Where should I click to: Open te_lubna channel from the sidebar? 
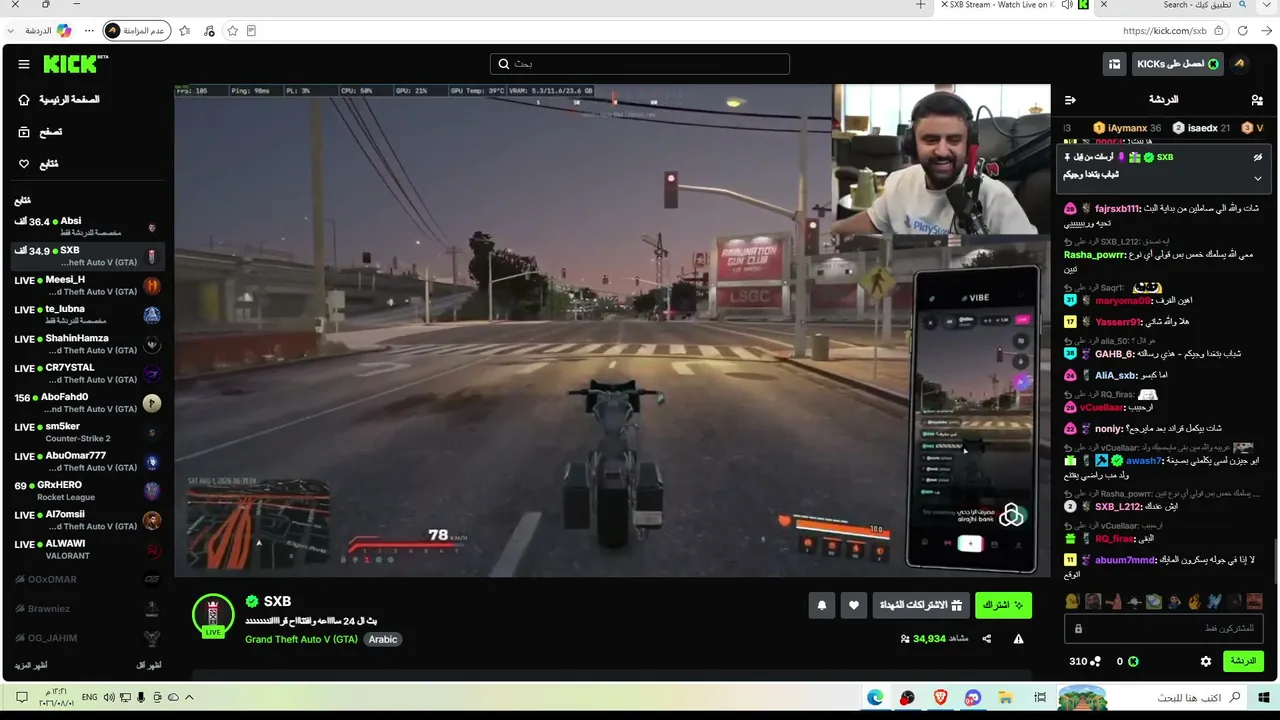87,315
